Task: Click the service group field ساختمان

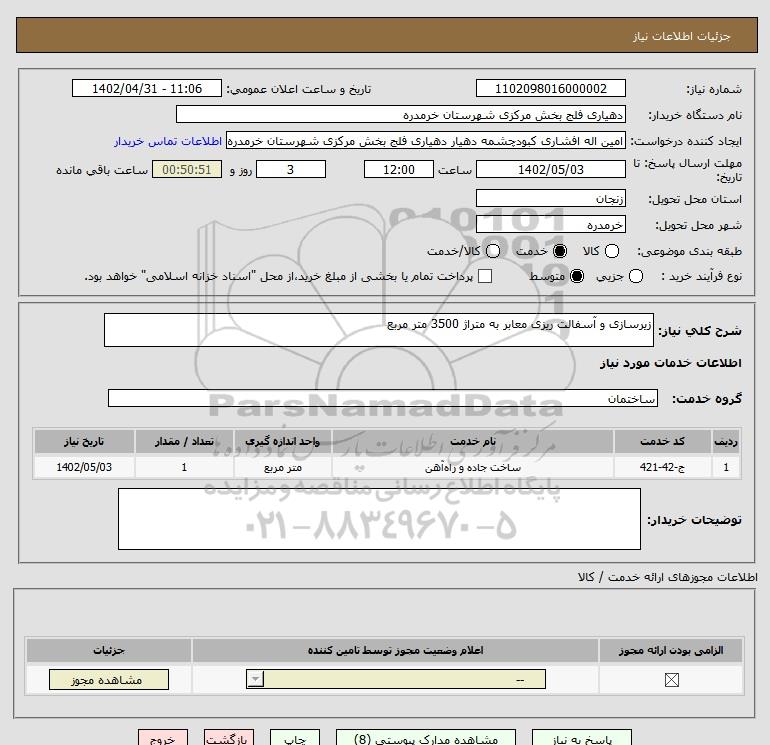Action: pyautogui.click(x=383, y=398)
